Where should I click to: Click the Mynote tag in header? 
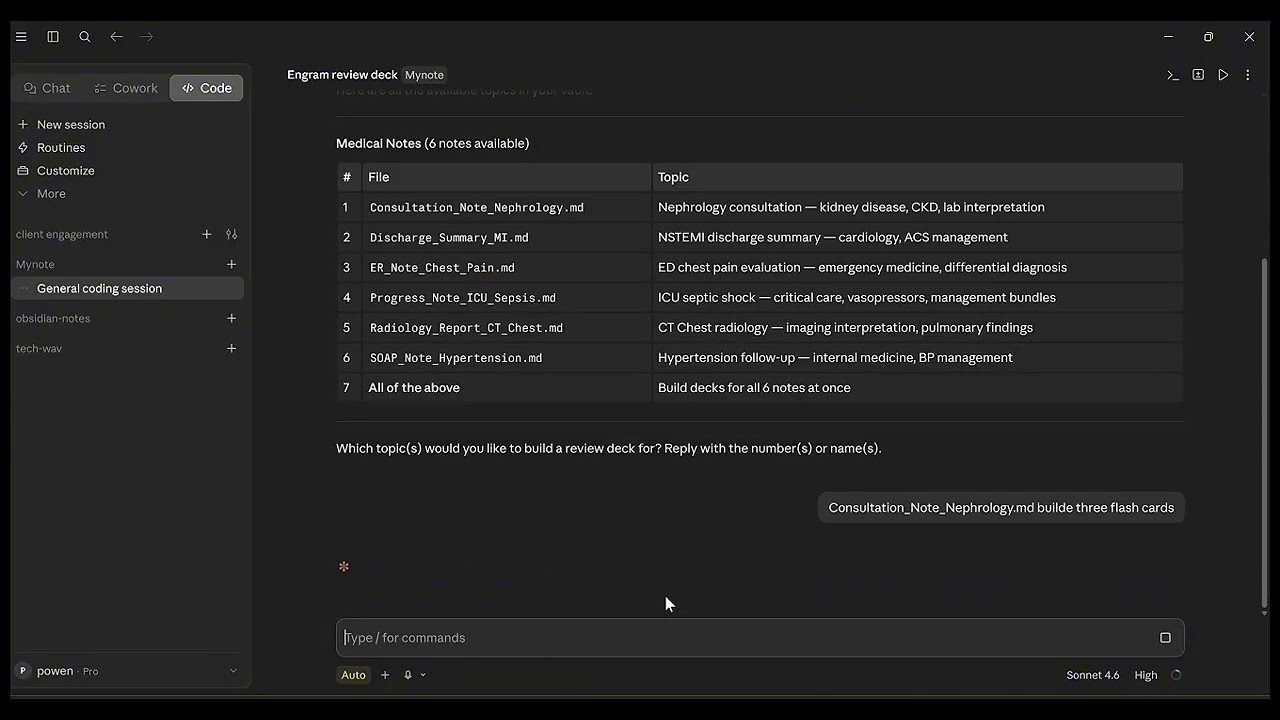tap(424, 75)
